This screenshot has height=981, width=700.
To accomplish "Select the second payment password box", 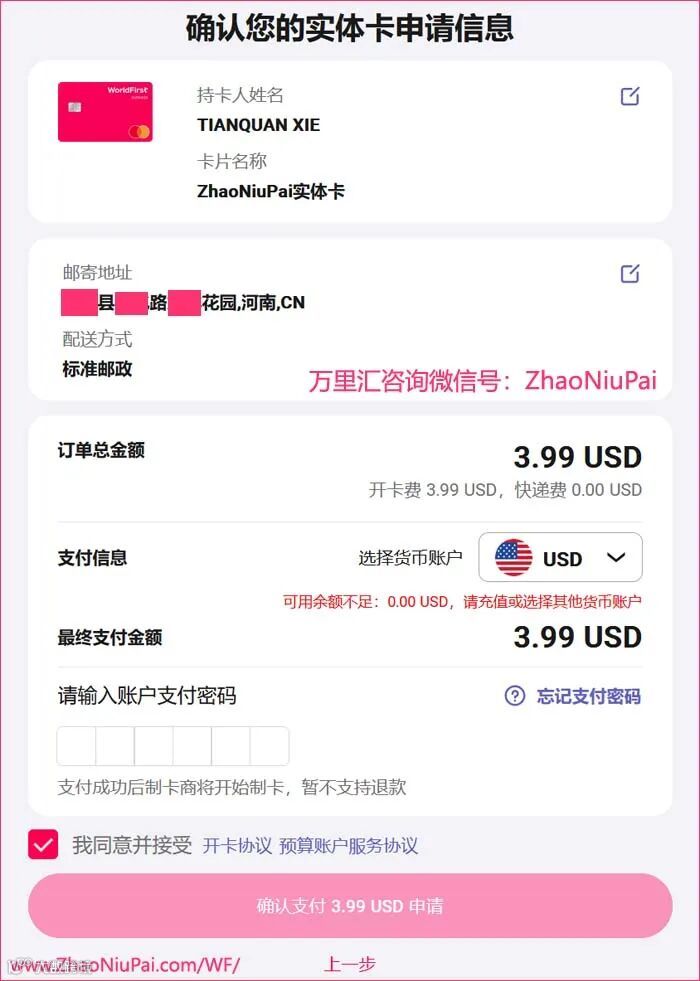I will [115, 746].
